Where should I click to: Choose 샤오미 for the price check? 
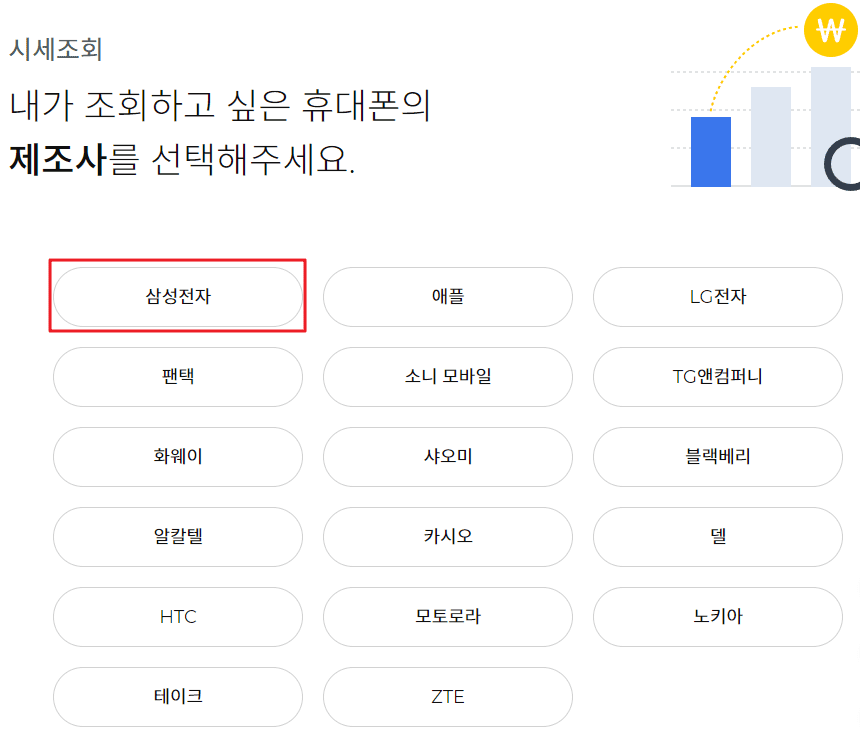pyautogui.click(x=447, y=457)
